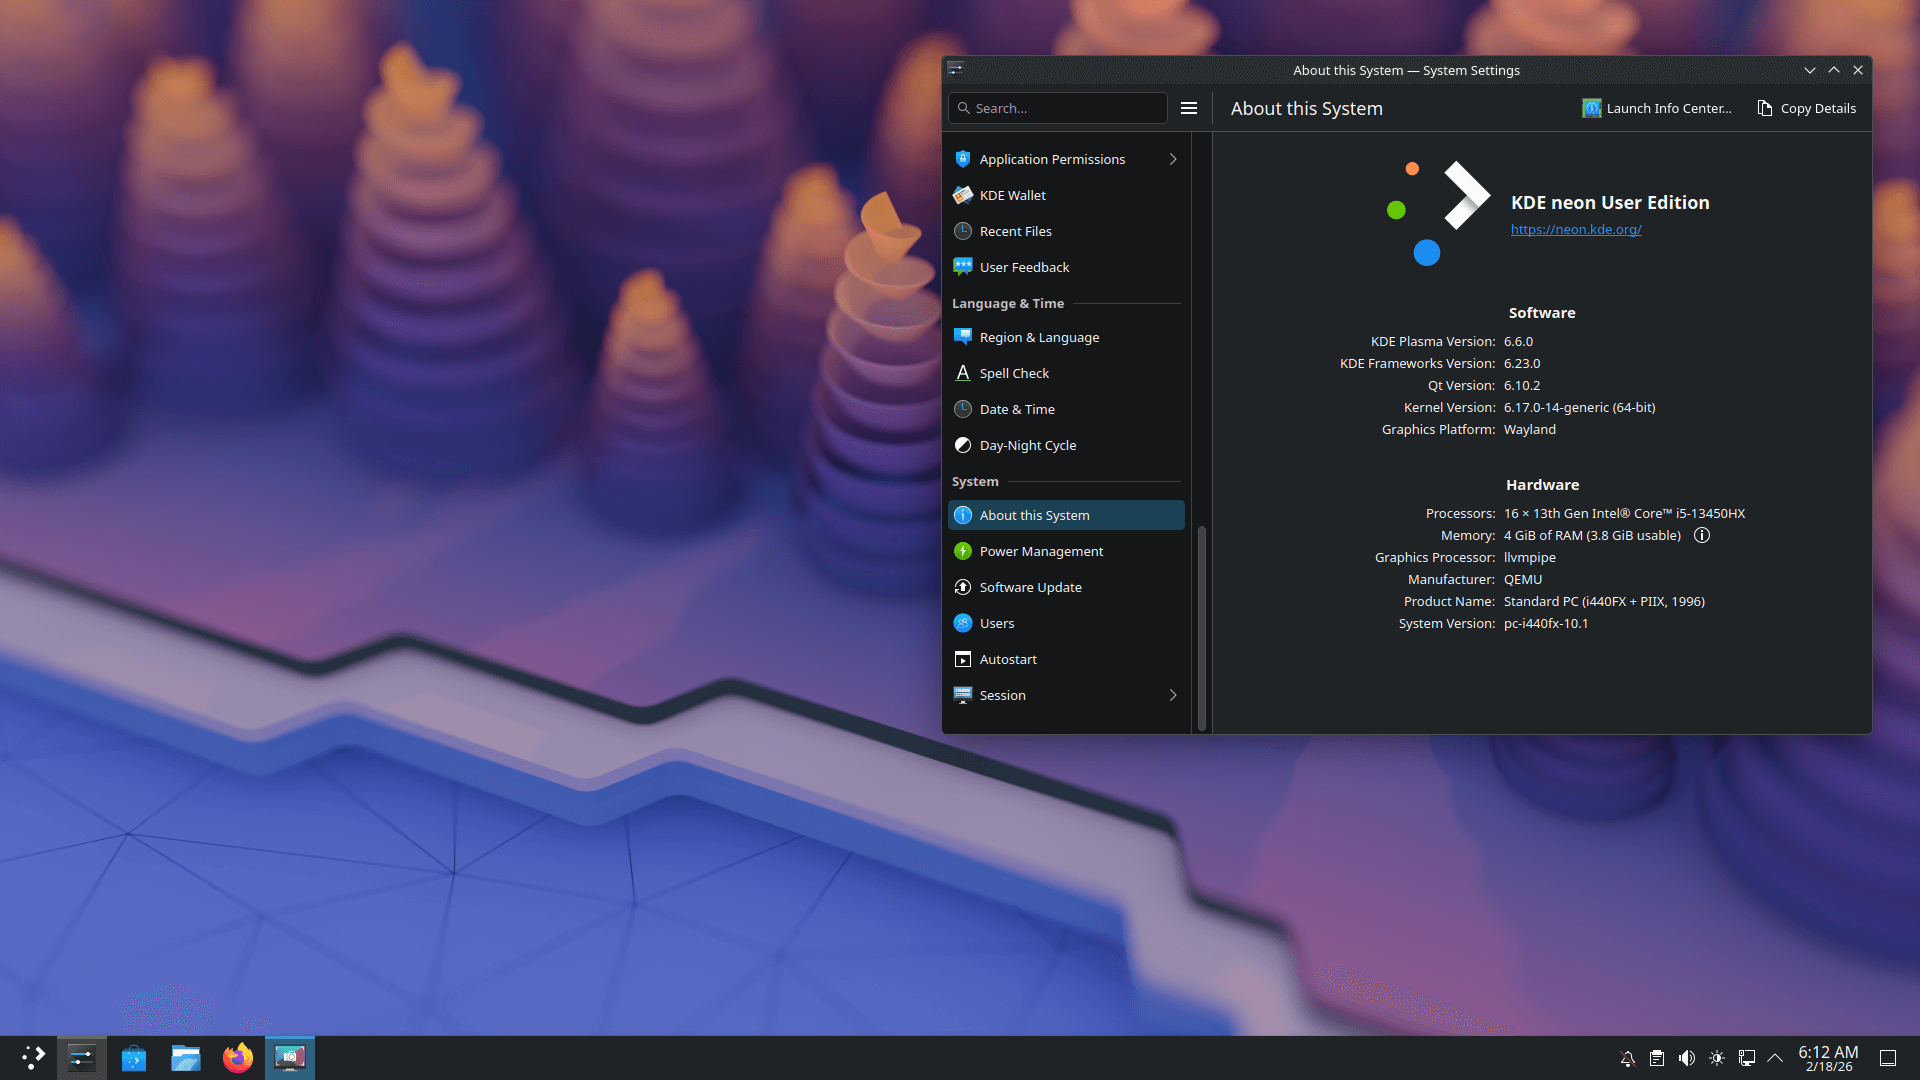Toggle show desktop at taskbar end
1920x1080 pixels.
1888,1057
